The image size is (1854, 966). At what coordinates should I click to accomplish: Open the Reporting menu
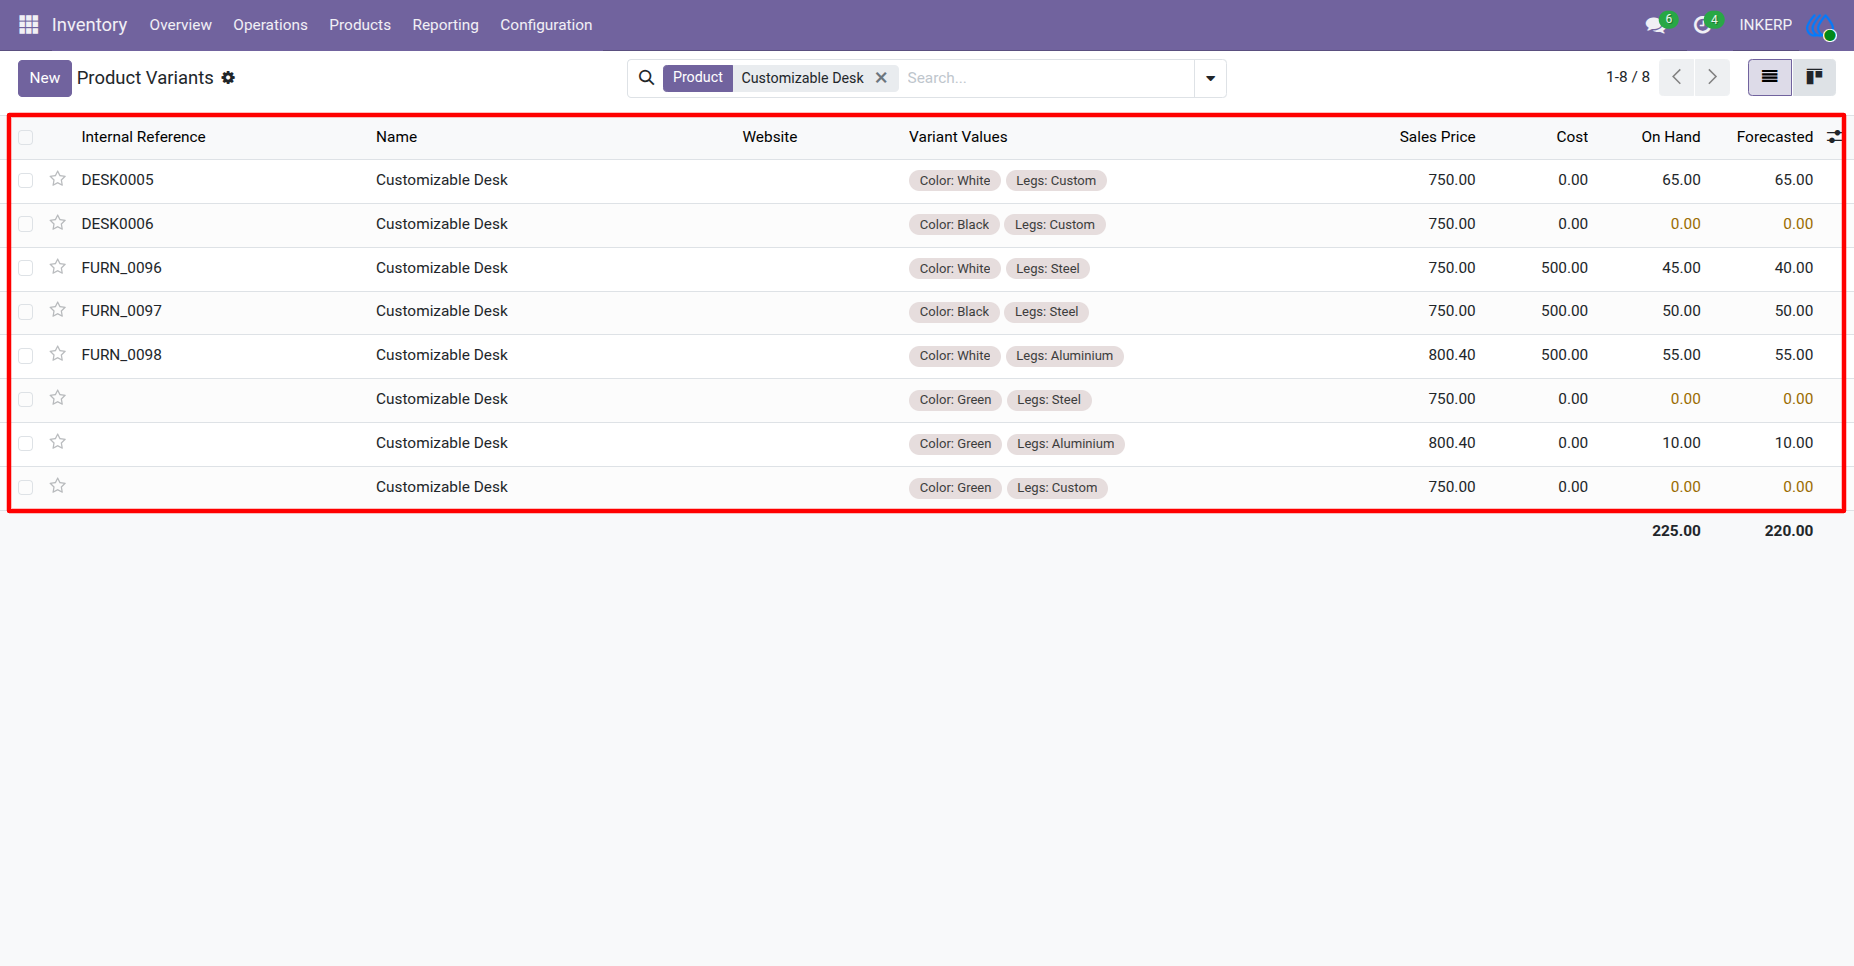(x=446, y=25)
